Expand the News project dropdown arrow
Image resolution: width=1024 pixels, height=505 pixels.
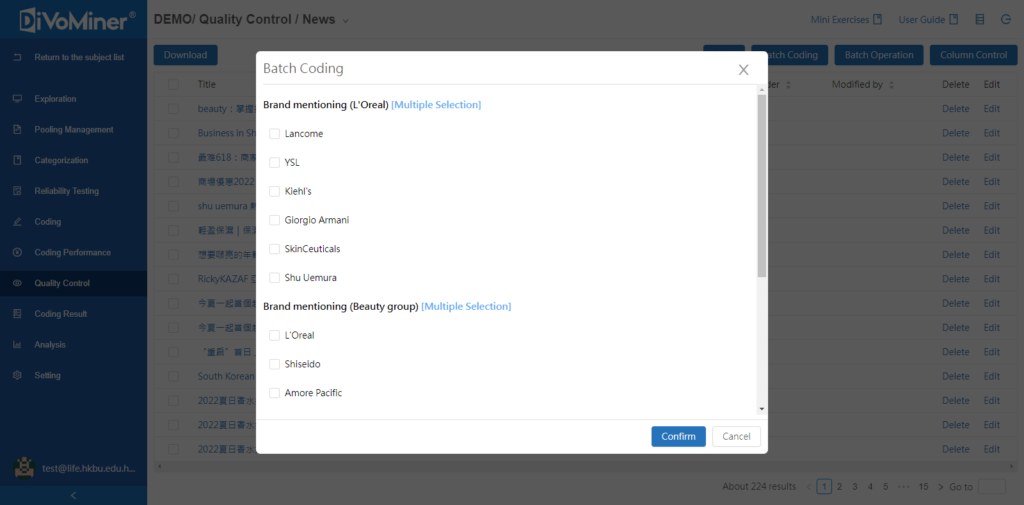click(x=345, y=21)
